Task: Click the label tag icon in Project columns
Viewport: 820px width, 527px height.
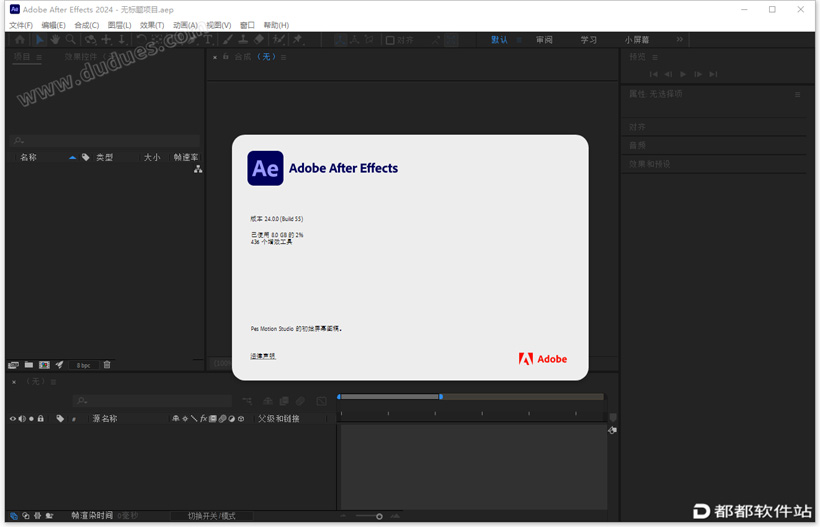Action: [86, 157]
